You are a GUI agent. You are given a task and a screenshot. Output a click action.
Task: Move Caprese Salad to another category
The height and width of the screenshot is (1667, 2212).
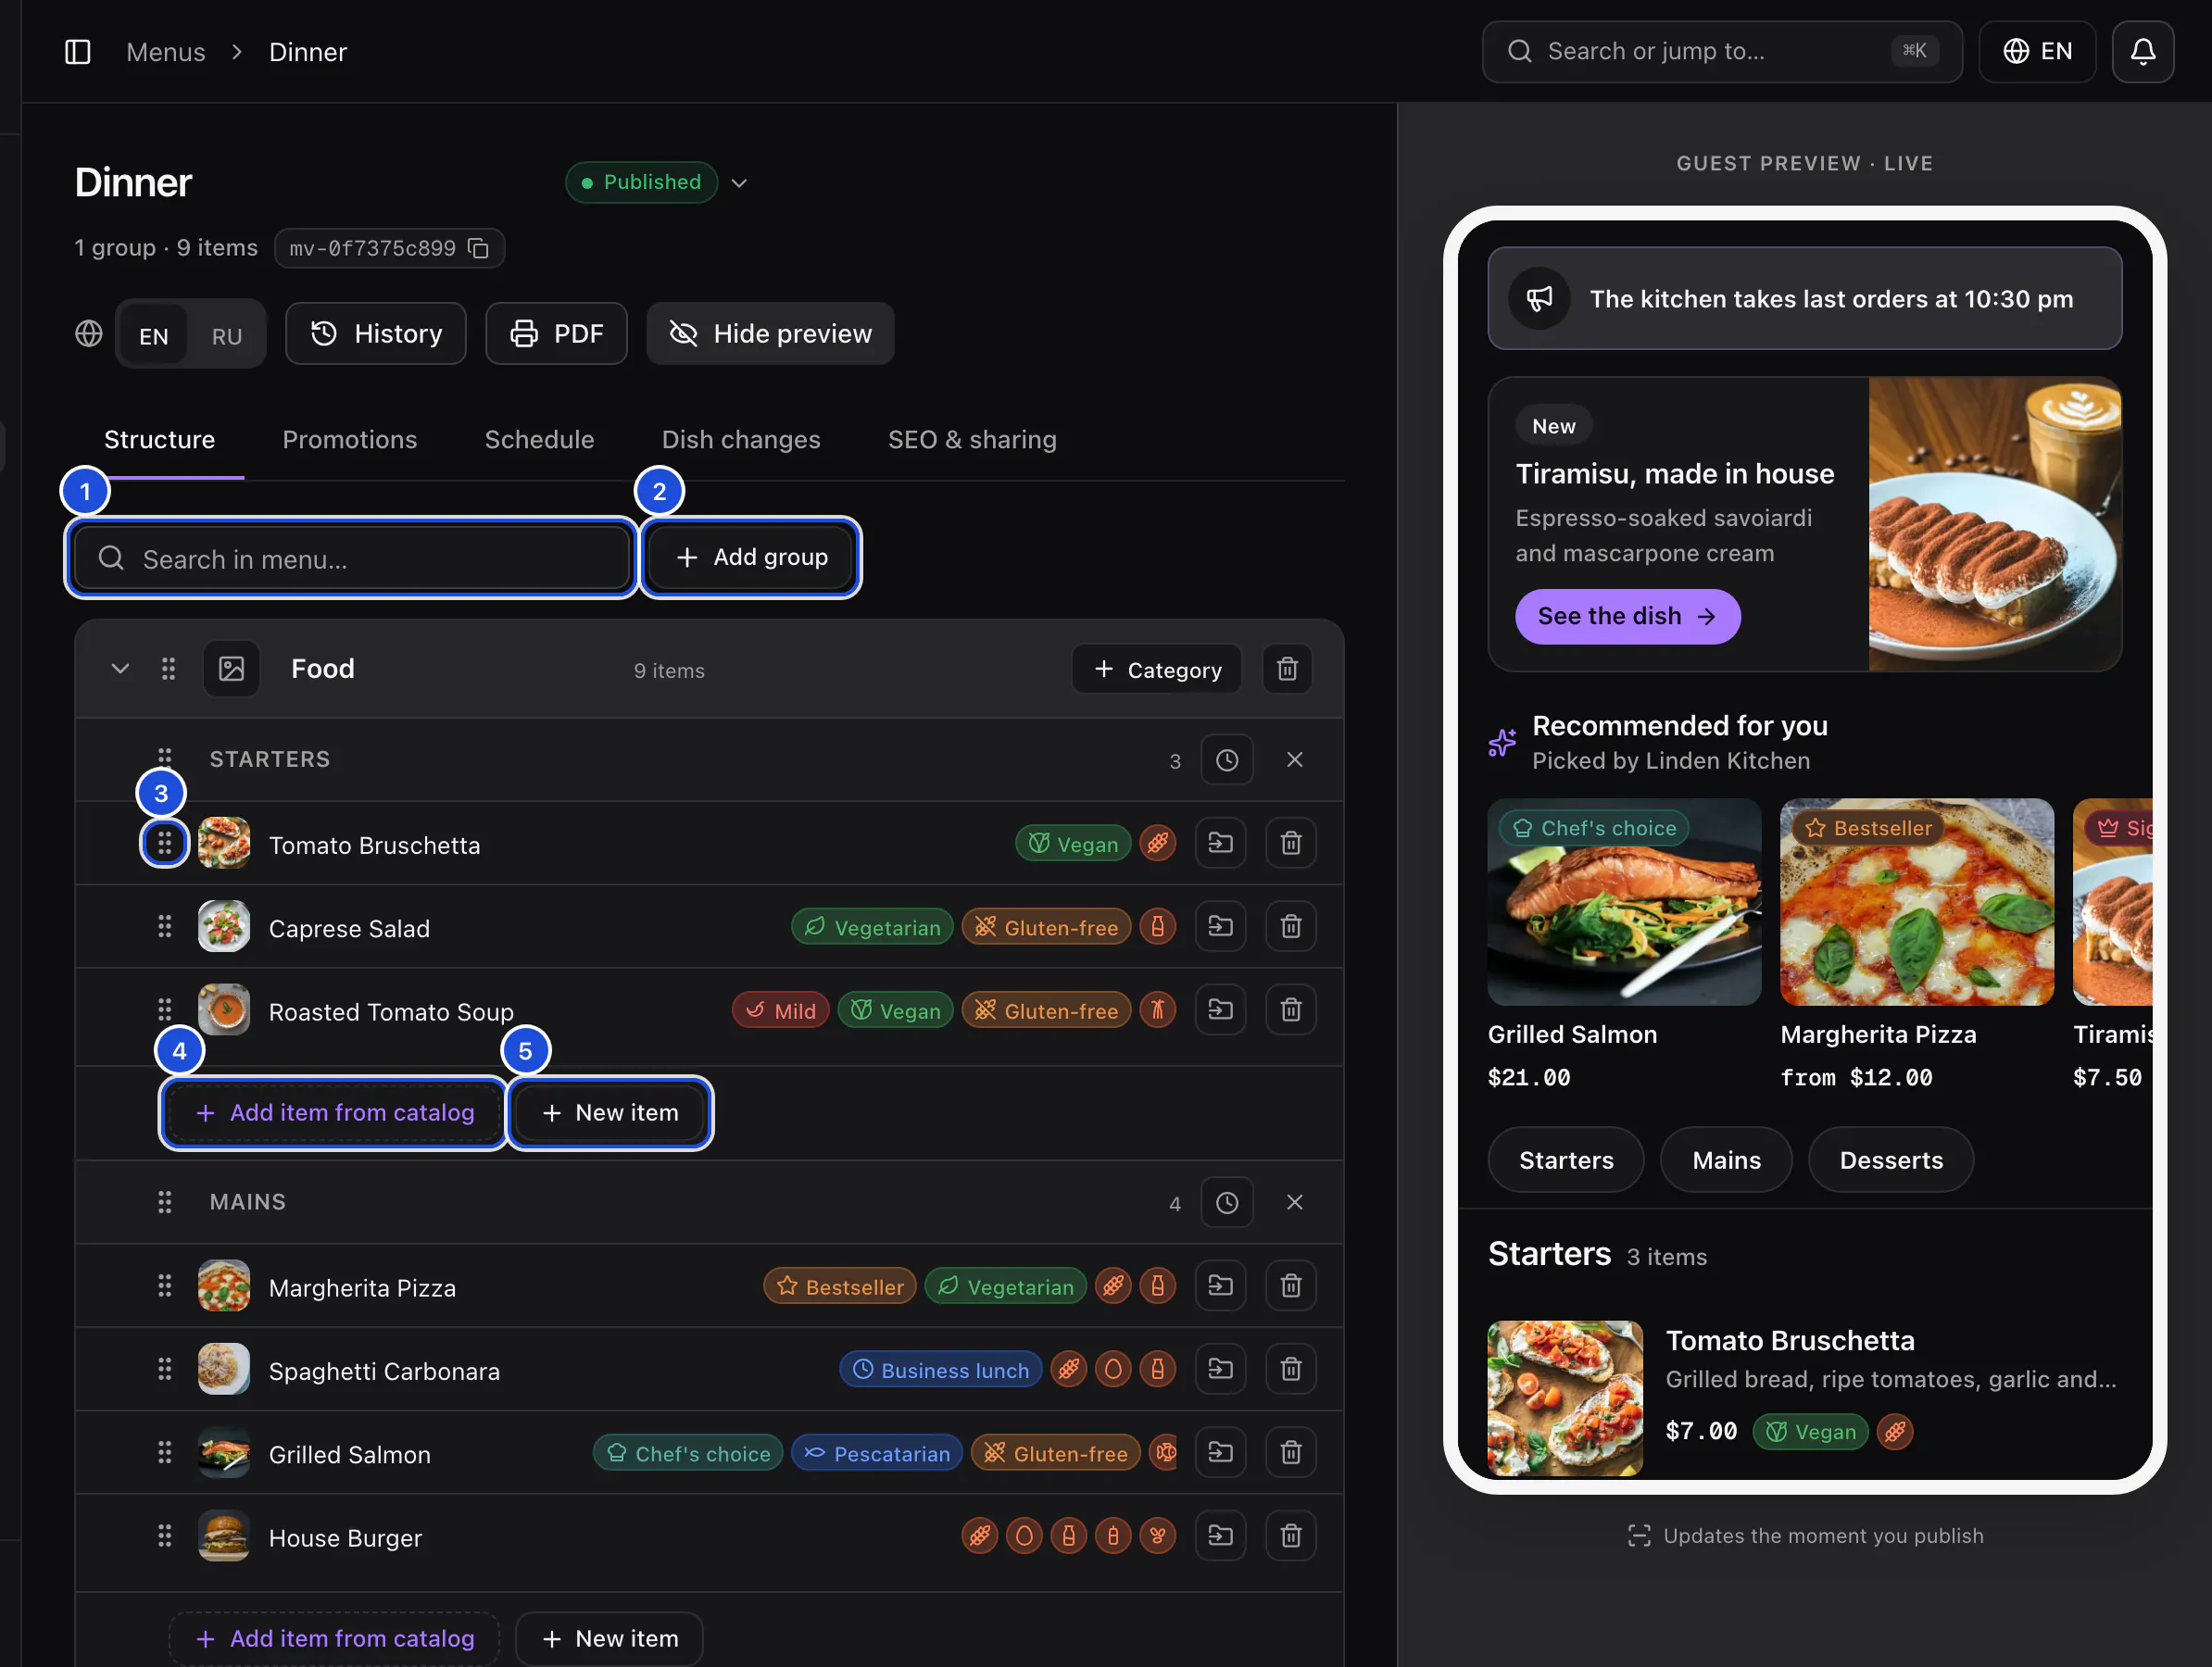click(x=1220, y=927)
